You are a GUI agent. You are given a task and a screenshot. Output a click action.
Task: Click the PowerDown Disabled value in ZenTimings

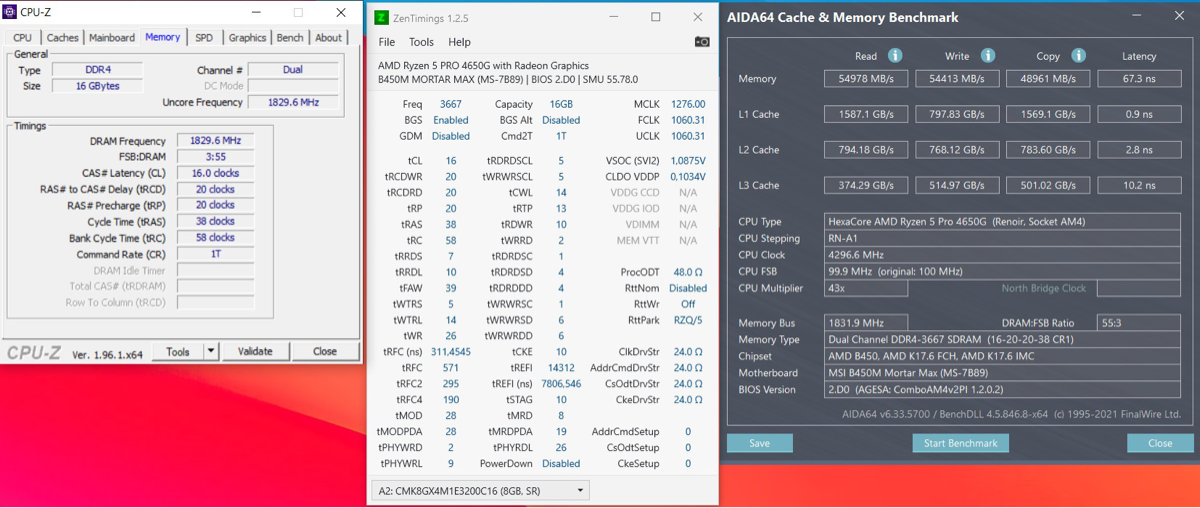(x=561, y=464)
